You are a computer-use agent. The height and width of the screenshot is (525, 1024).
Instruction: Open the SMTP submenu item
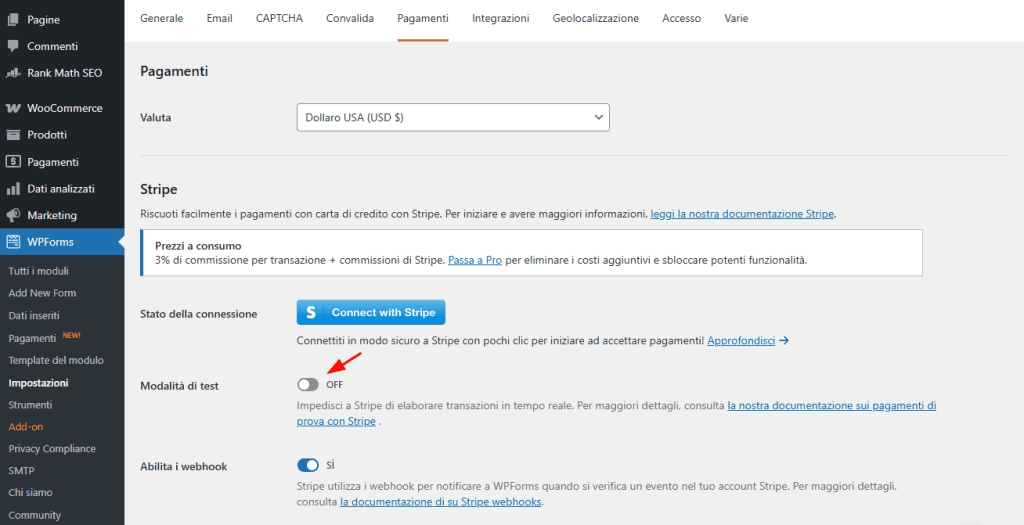click(22, 471)
